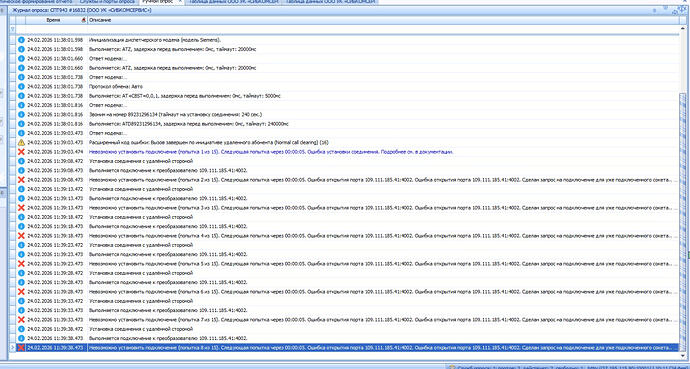Click red error icon of attempt 4 of 15
Viewport: 690px width, 369px height.
click(21, 236)
